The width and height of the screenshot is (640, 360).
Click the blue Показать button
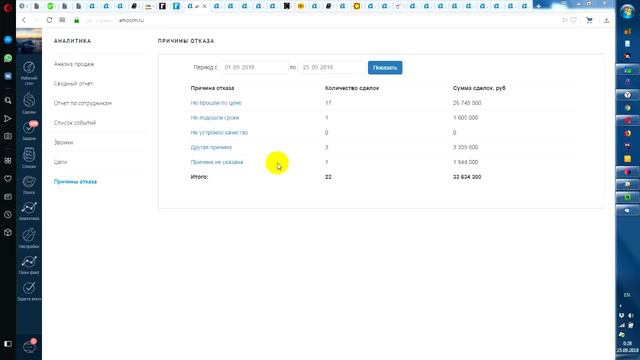pos(385,68)
